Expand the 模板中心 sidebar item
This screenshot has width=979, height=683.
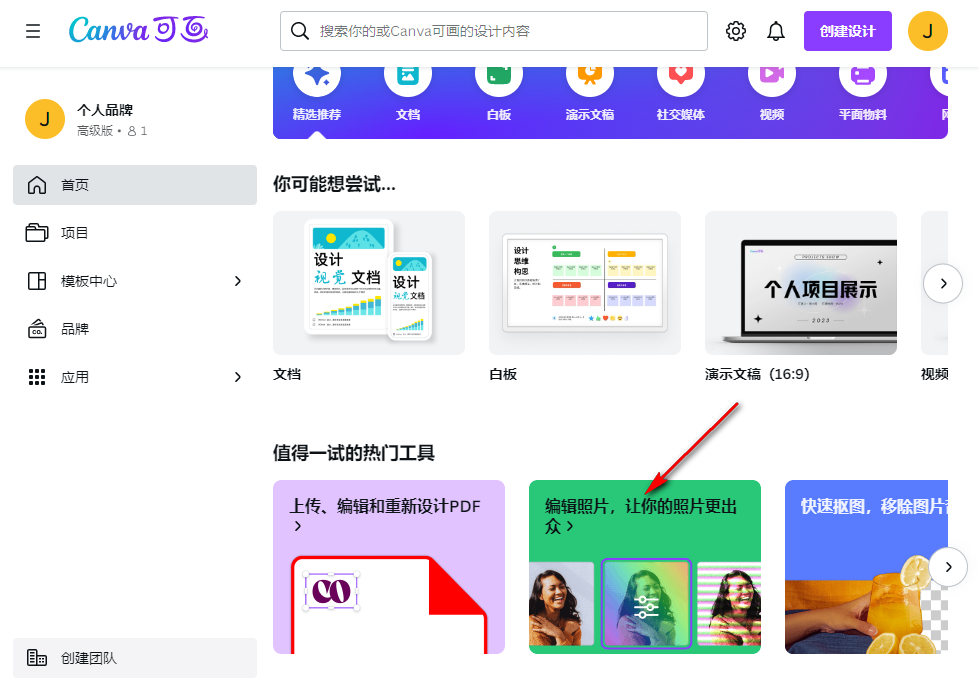pos(135,281)
